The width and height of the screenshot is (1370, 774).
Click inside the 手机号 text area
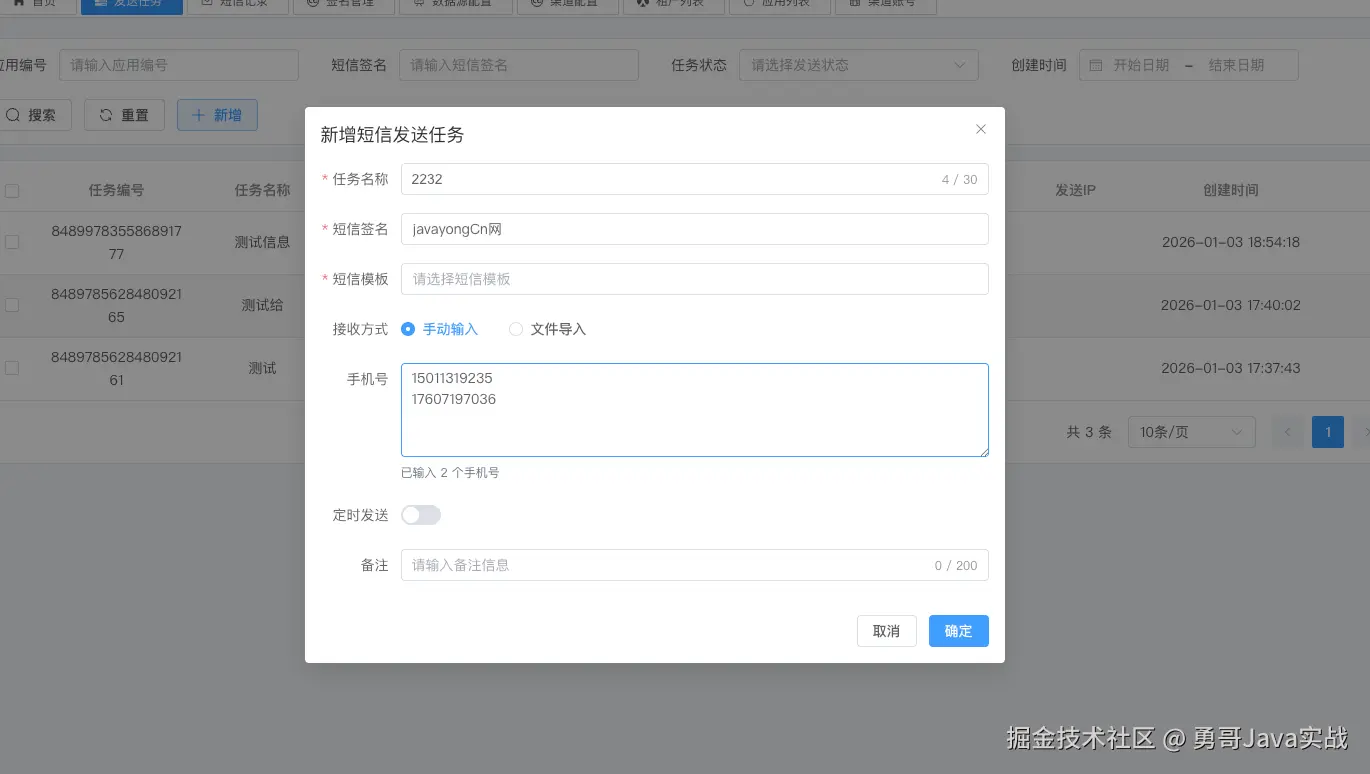(x=694, y=410)
